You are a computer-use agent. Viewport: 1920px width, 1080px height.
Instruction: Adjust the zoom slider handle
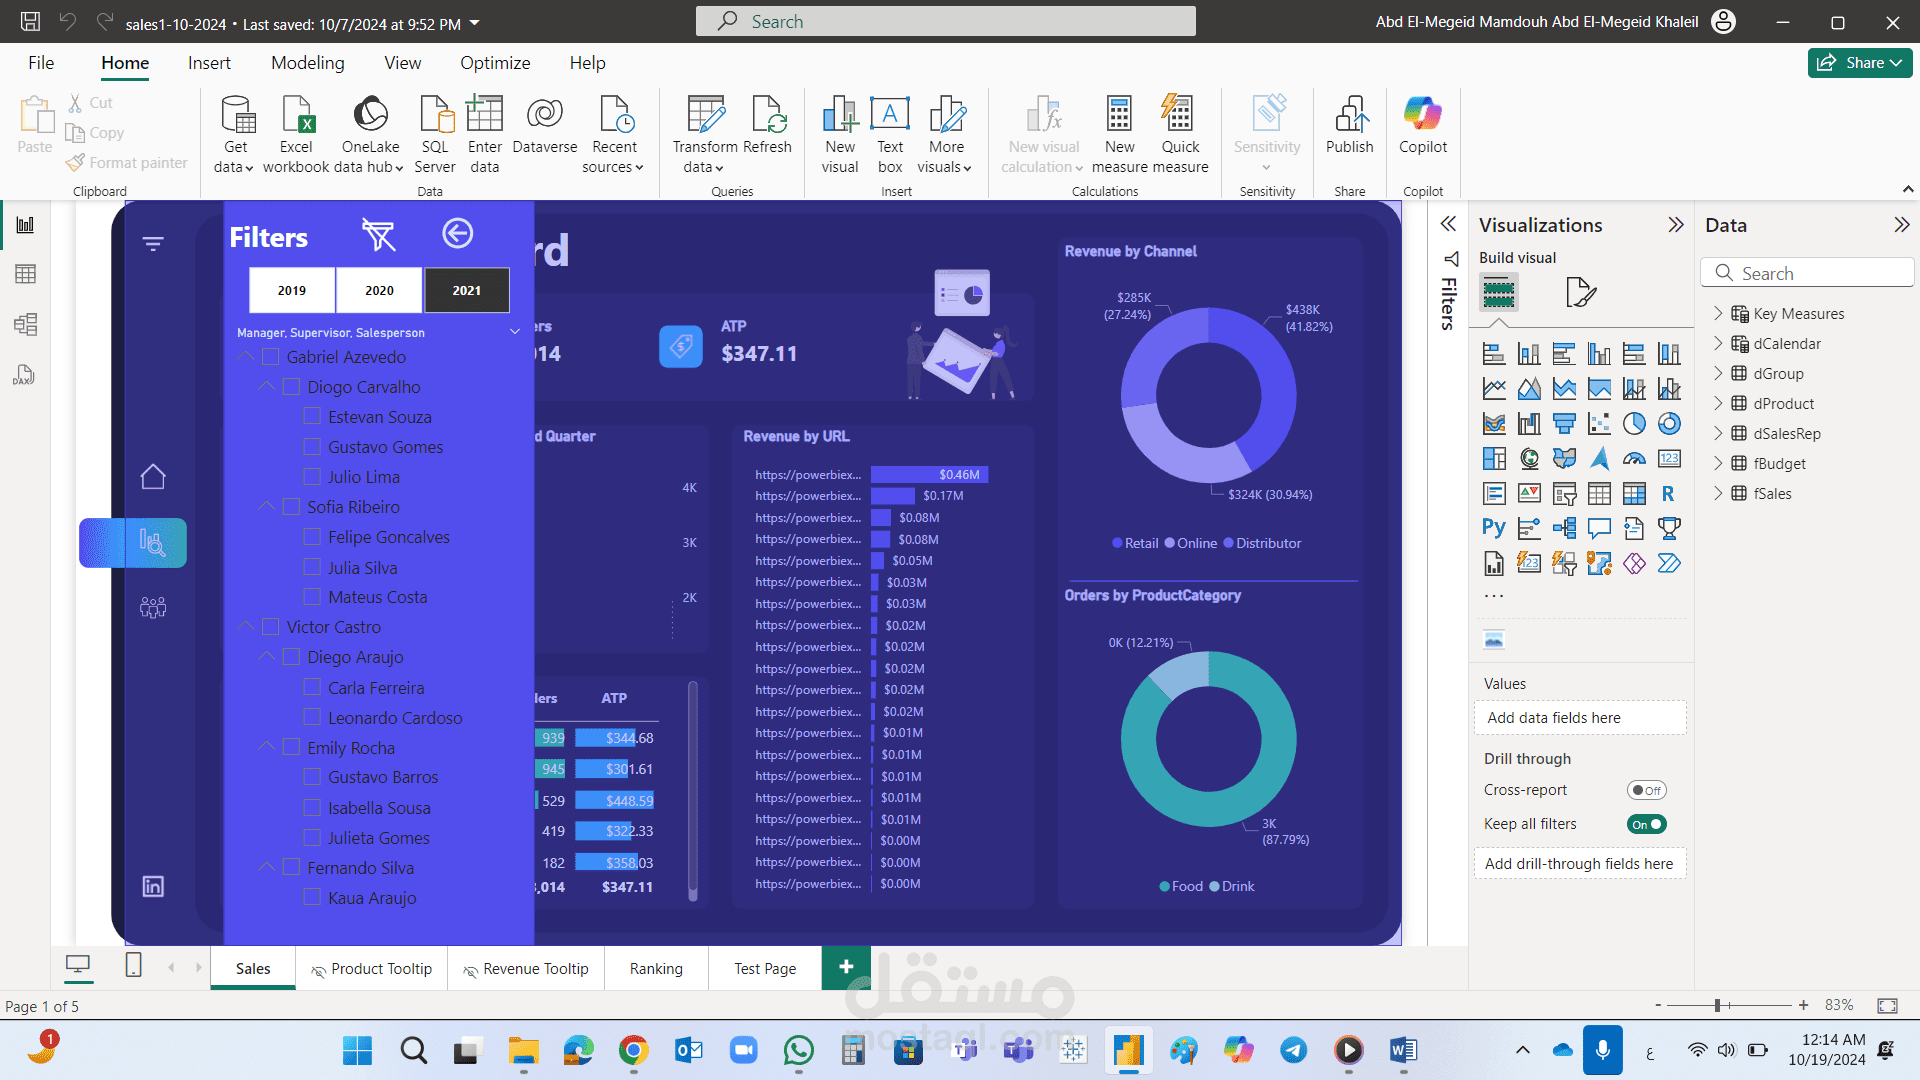point(1717,1005)
